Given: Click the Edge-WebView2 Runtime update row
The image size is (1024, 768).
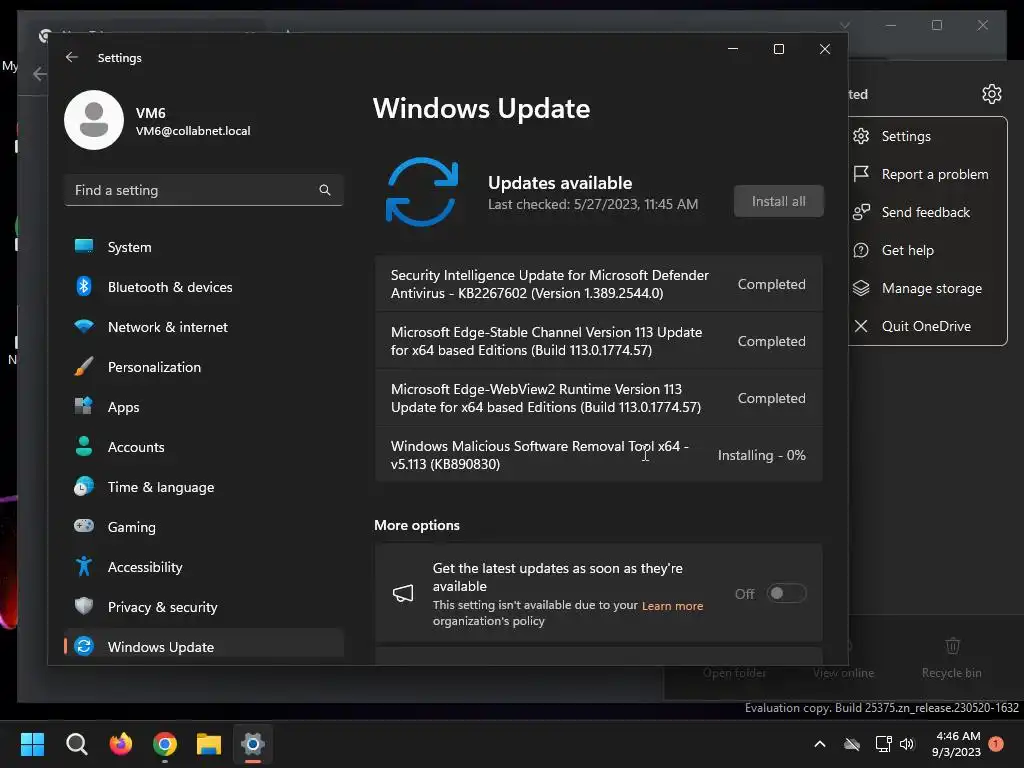Looking at the screenshot, I should coord(598,398).
